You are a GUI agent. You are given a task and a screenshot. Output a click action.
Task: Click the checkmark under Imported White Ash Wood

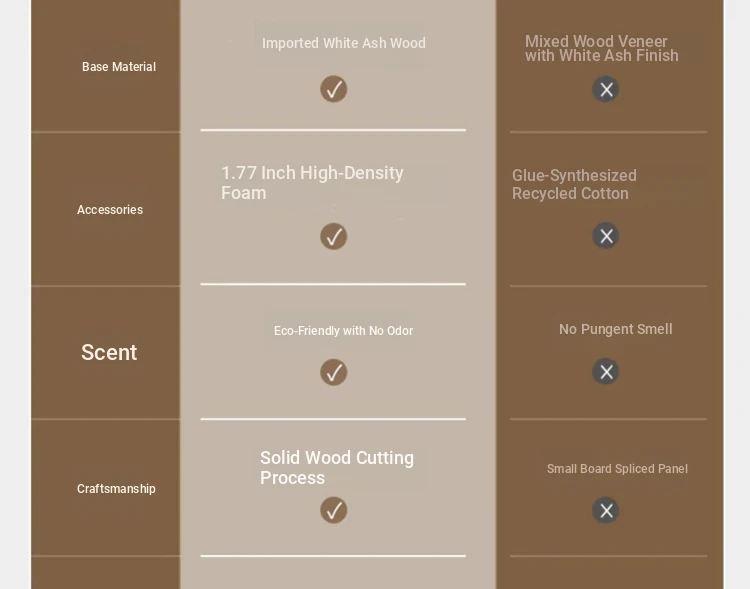pyautogui.click(x=333, y=89)
